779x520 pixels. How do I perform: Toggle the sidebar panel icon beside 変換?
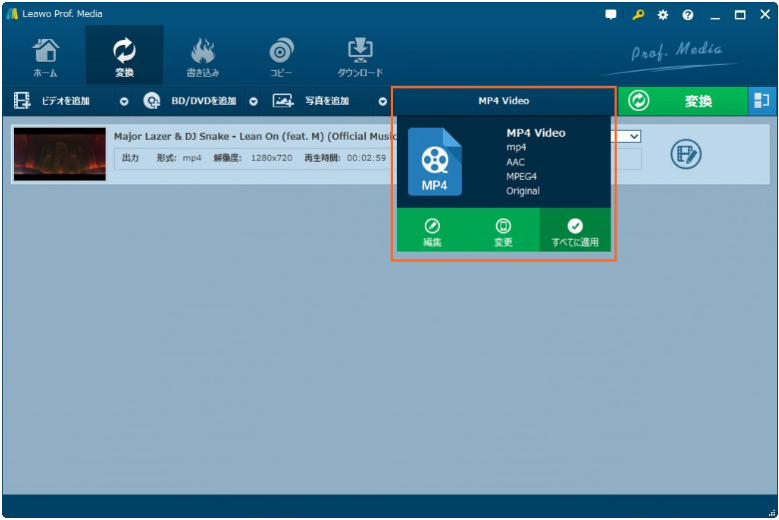tap(762, 101)
